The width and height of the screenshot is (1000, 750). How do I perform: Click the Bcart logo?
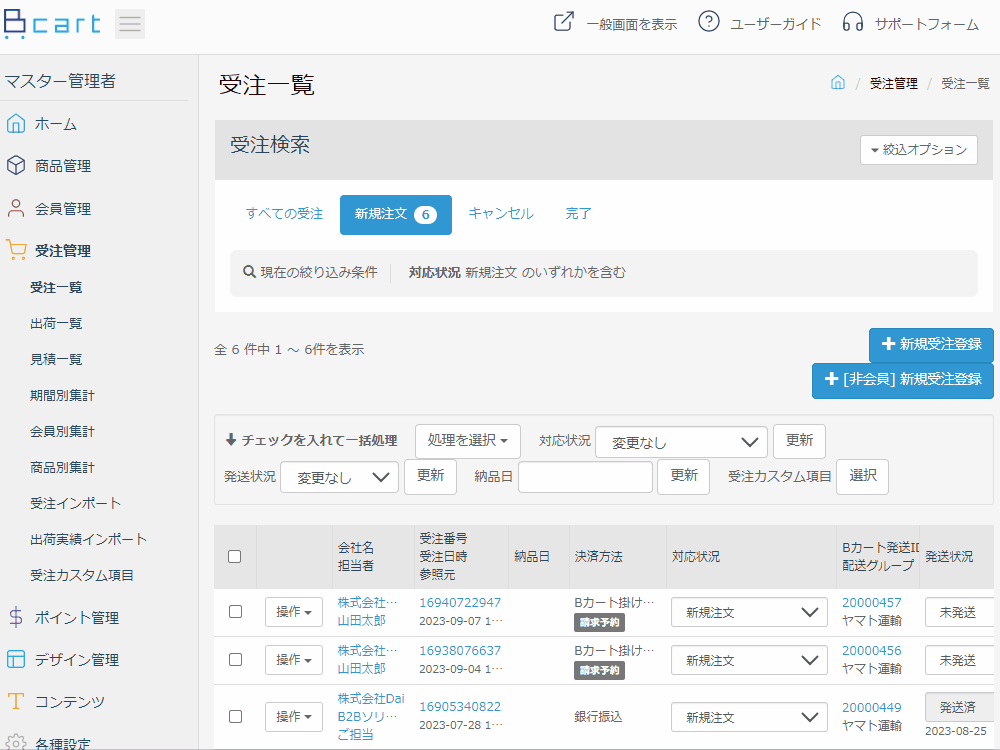tap(52, 24)
